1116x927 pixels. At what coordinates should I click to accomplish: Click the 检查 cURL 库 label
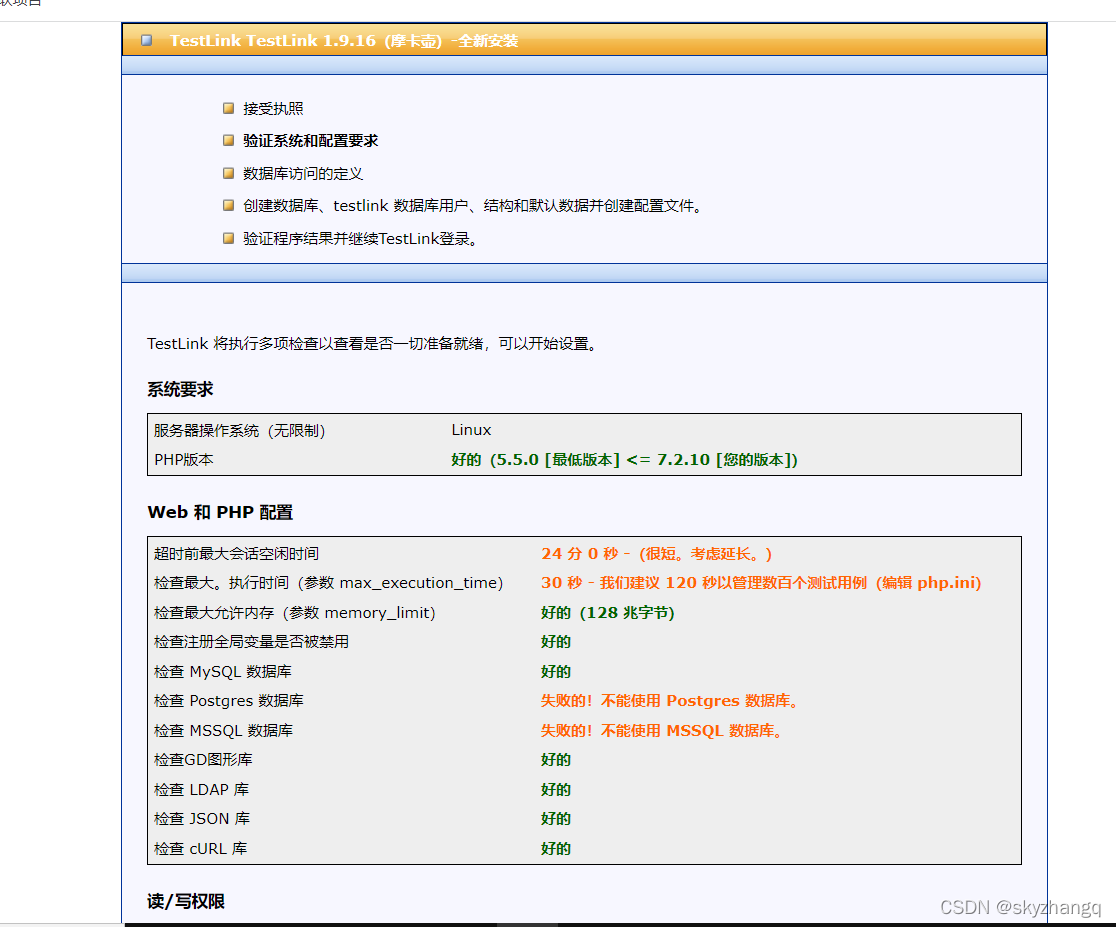pyautogui.click(x=201, y=849)
